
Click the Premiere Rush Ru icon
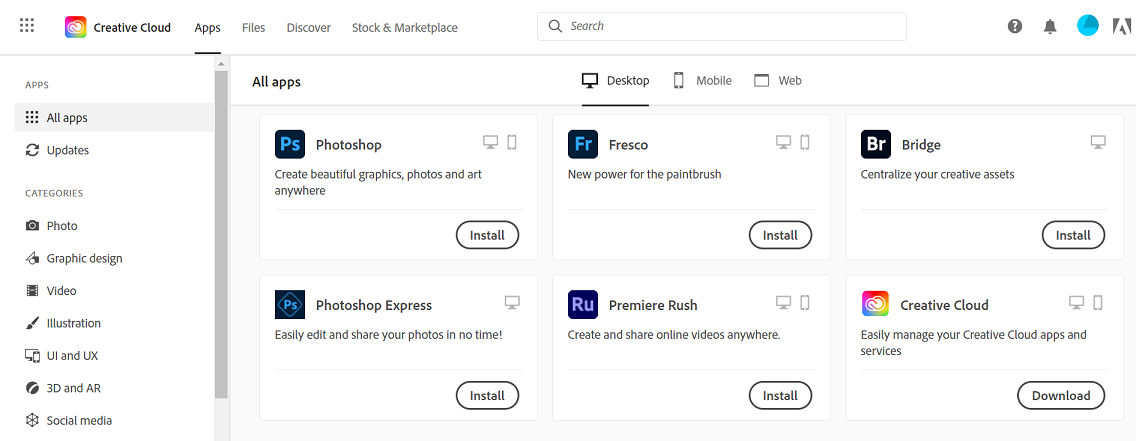[x=582, y=304]
